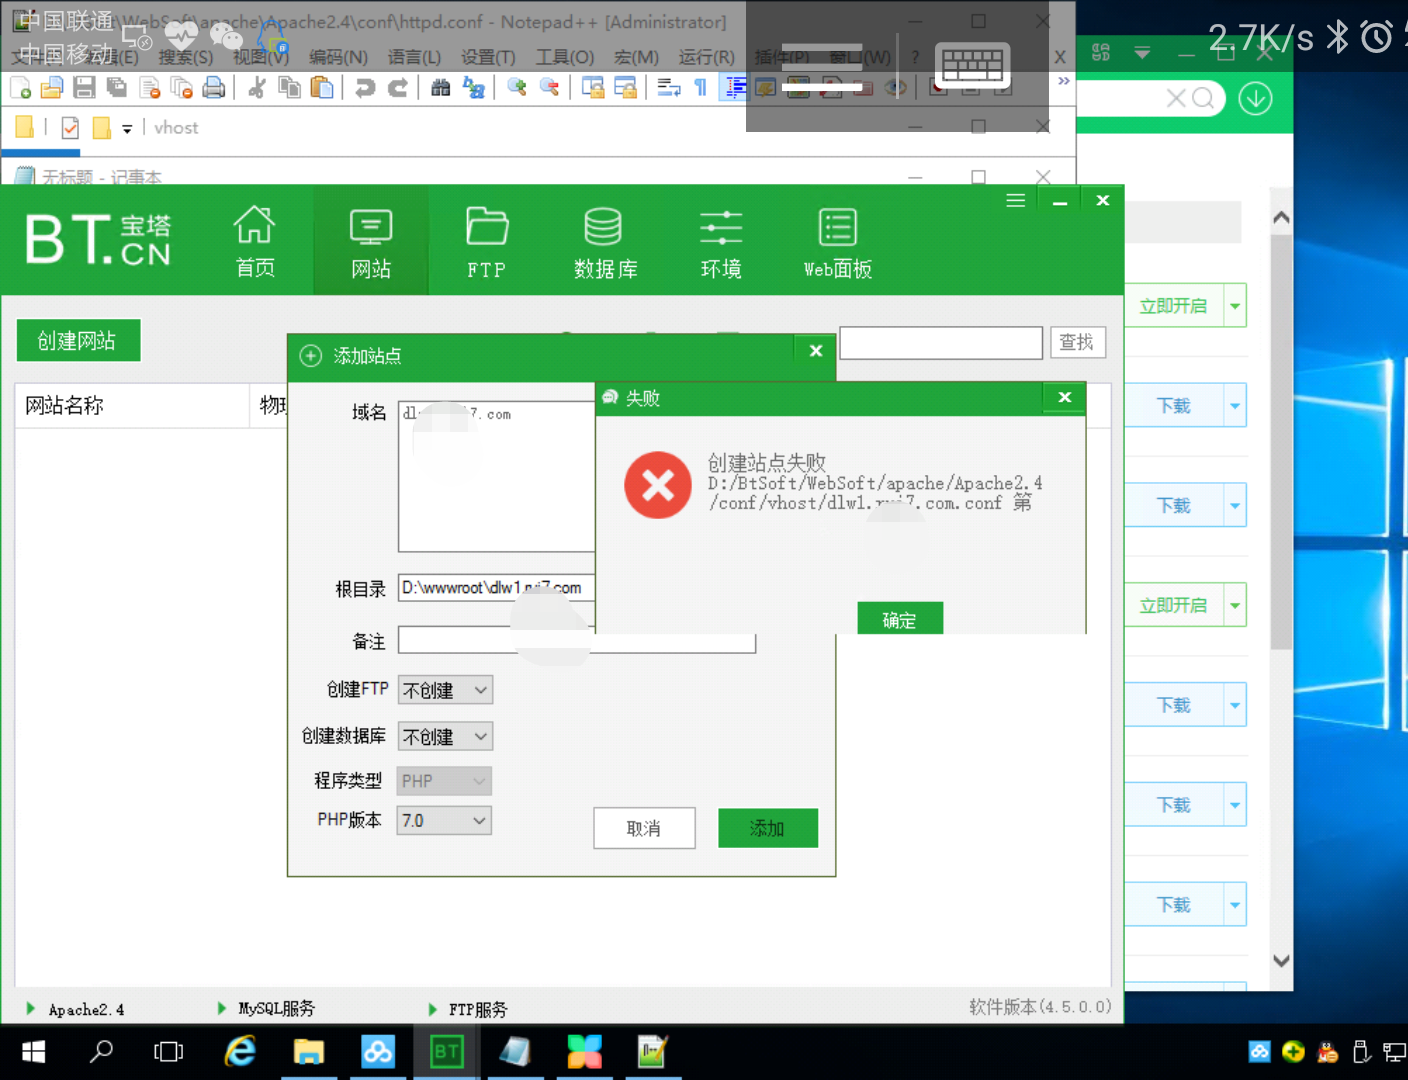Open Notepad++ 语言(L) menu
The width and height of the screenshot is (1408, 1080).
(414, 57)
